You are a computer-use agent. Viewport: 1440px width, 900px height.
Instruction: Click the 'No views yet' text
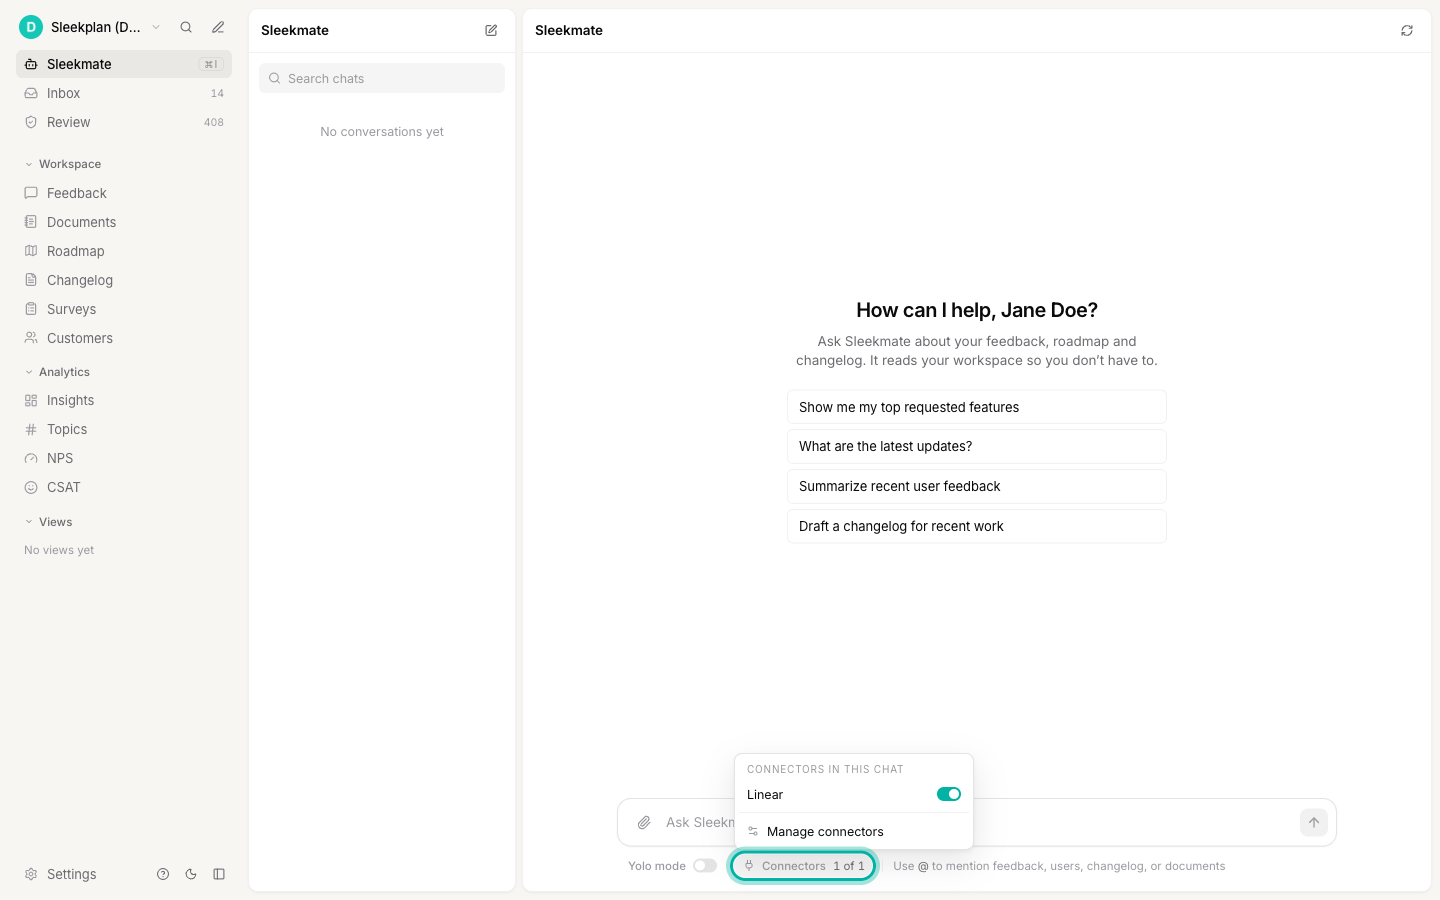click(x=59, y=550)
